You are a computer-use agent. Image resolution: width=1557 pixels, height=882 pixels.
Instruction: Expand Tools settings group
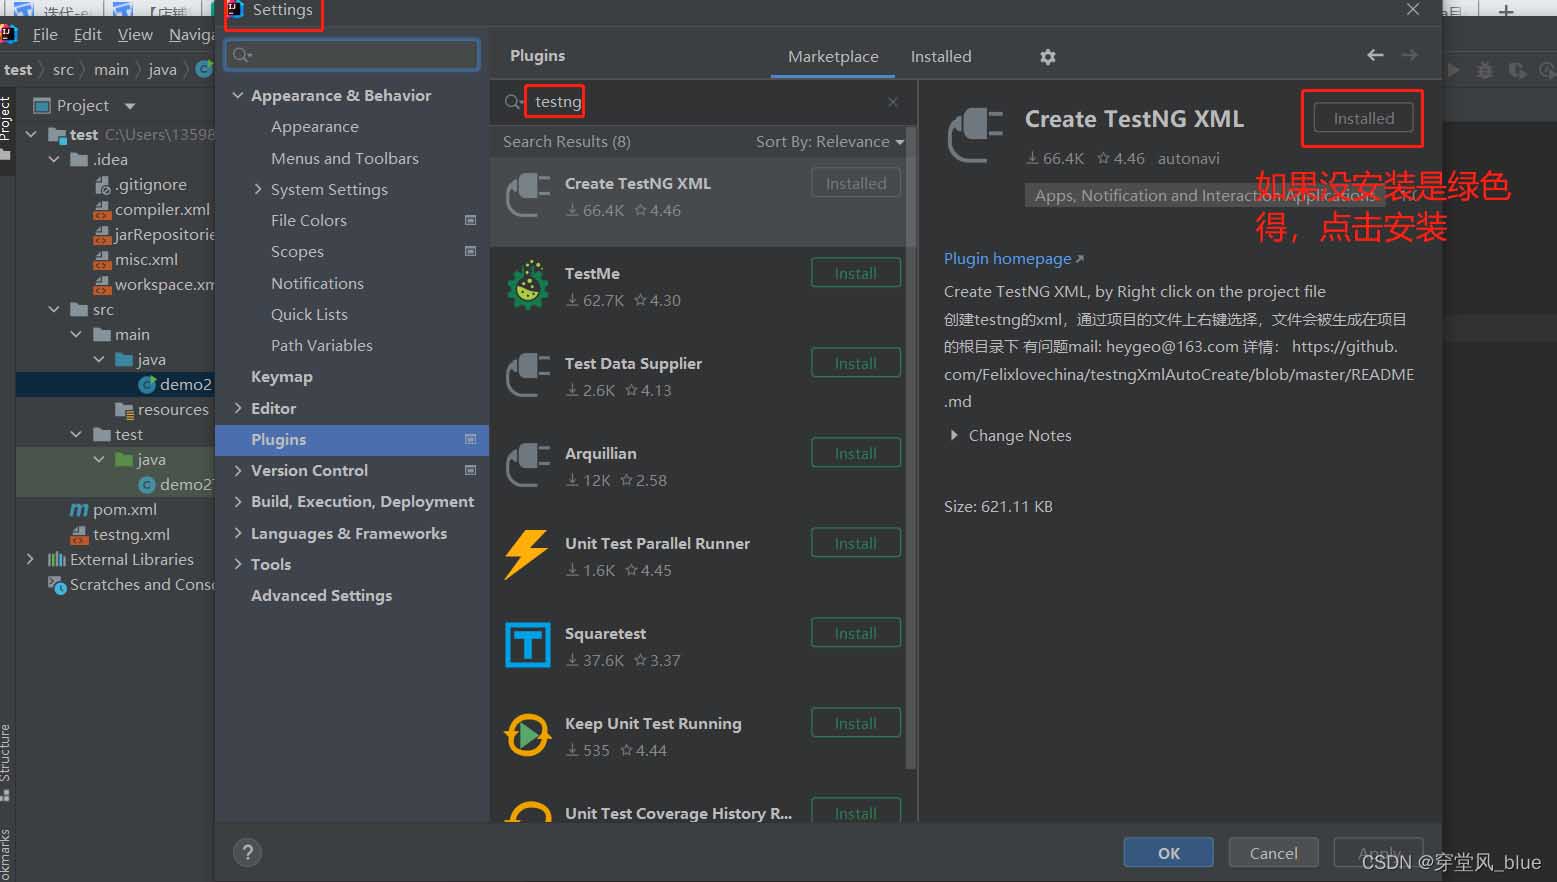tap(238, 564)
